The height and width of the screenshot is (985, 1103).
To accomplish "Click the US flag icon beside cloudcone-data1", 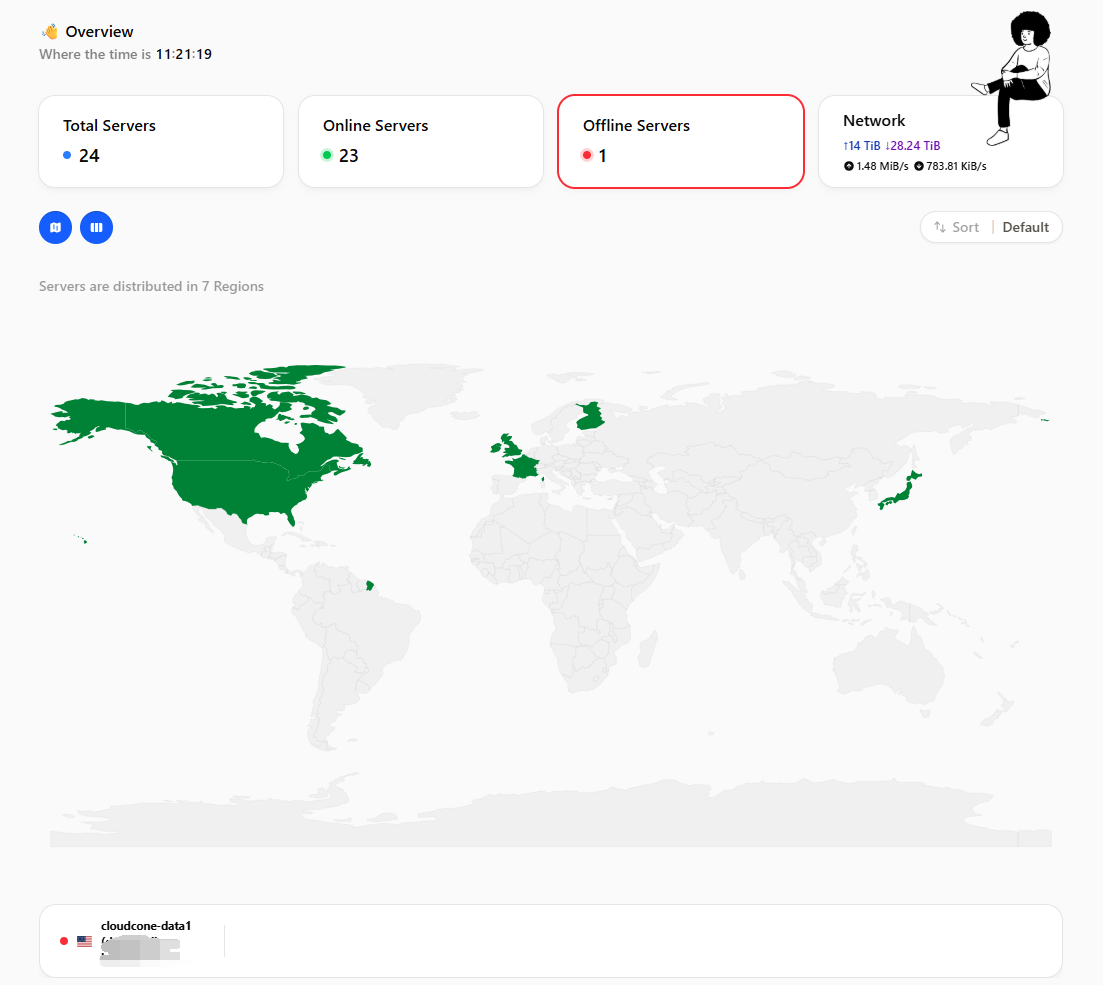I will (84, 941).
